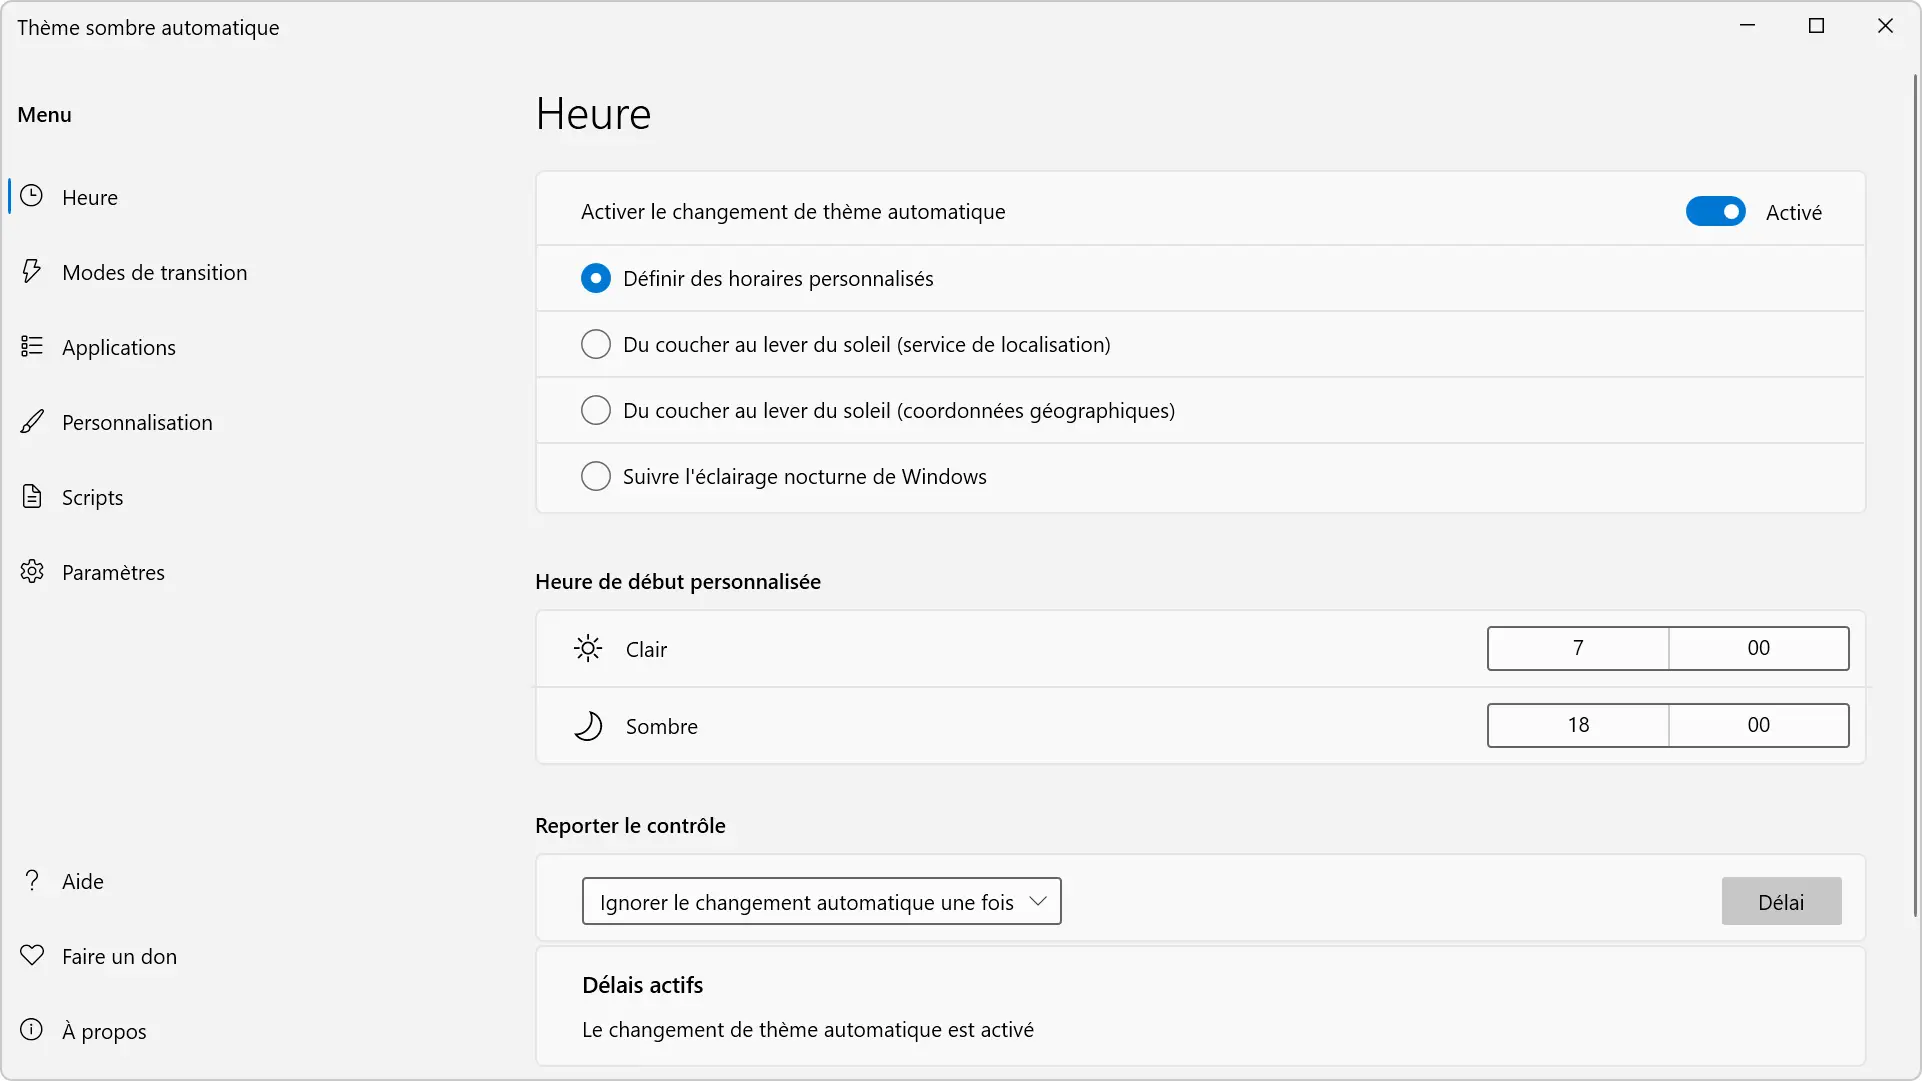
Task: Click the Sombre minutes field showing 00
Action: pyautogui.click(x=1759, y=725)
